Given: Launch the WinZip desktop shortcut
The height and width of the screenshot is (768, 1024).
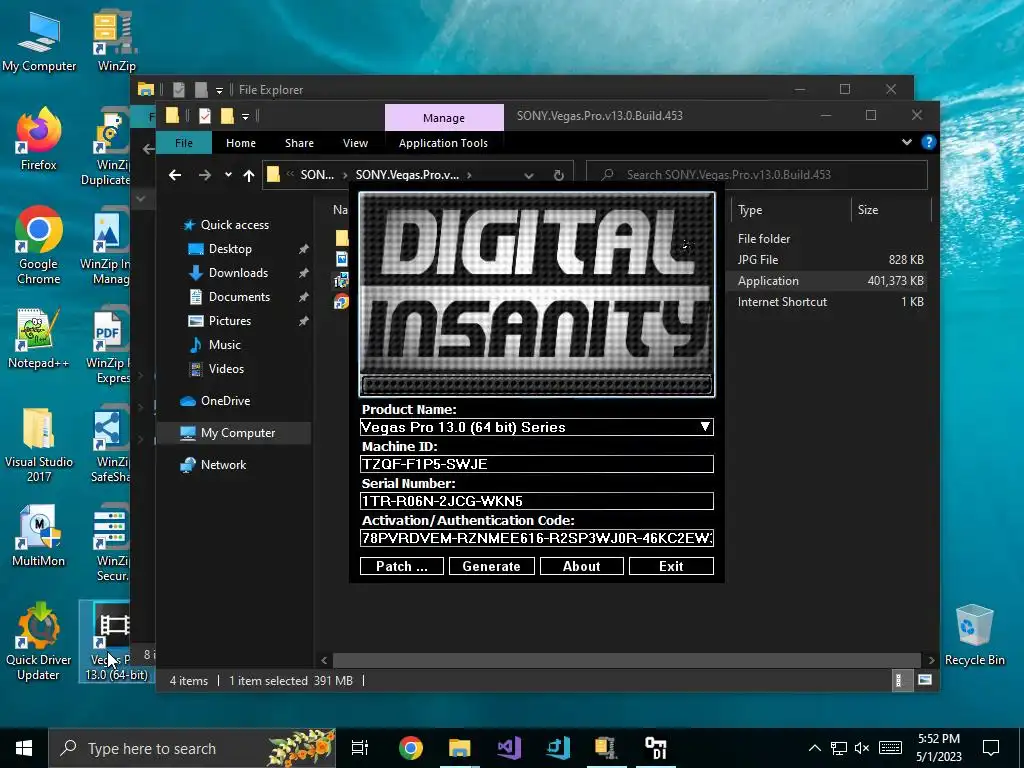Looking at the screenshot, I should [116, 40].
